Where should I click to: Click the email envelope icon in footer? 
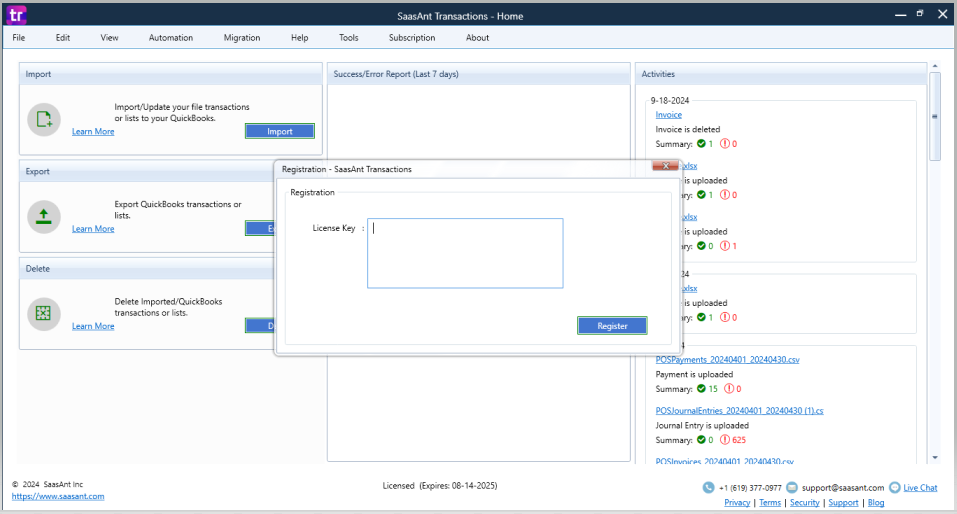[x=792, y=487]
